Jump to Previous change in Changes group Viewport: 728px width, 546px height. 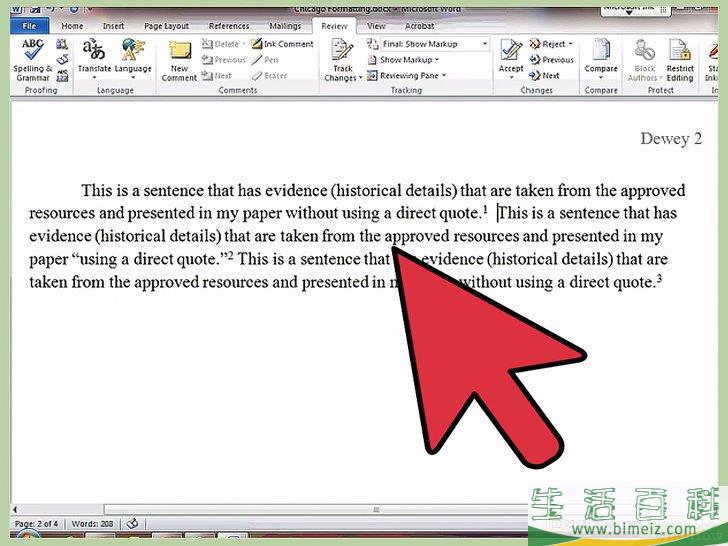[x=552, y=60]
